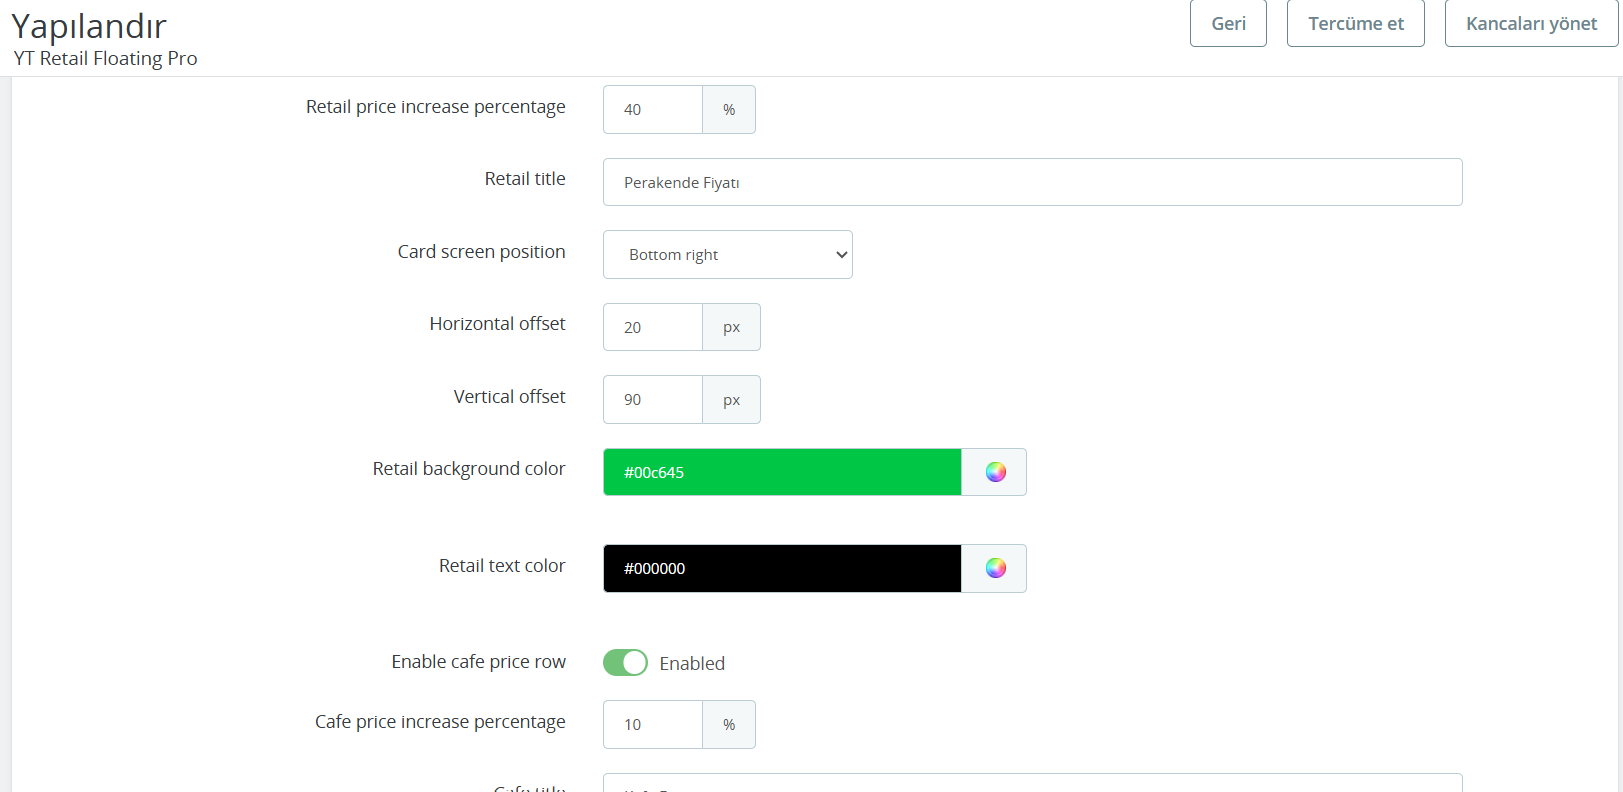Screen dimensions: 1623x792
Task: Focus the Retail title text field
Action: pyautogui.click(x=1032, y=182)
